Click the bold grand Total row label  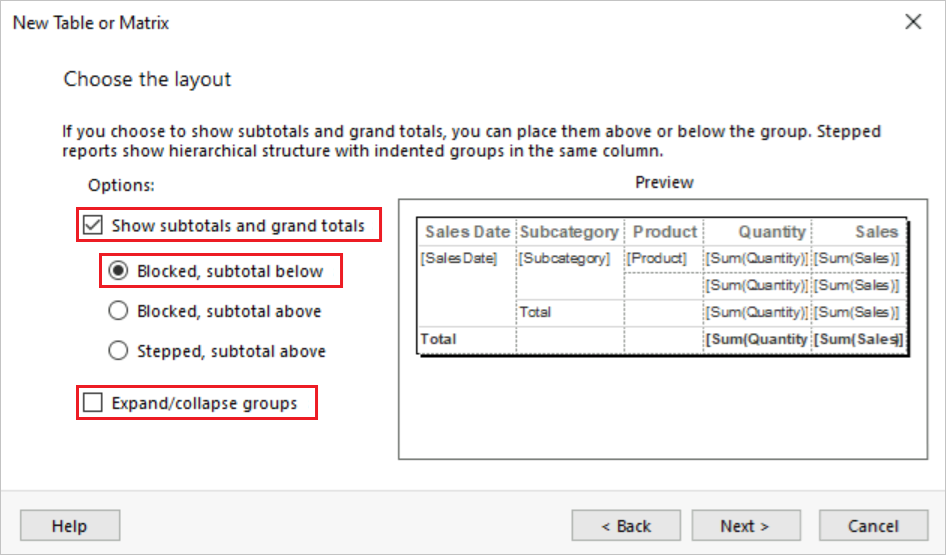(x=438, y=340)
